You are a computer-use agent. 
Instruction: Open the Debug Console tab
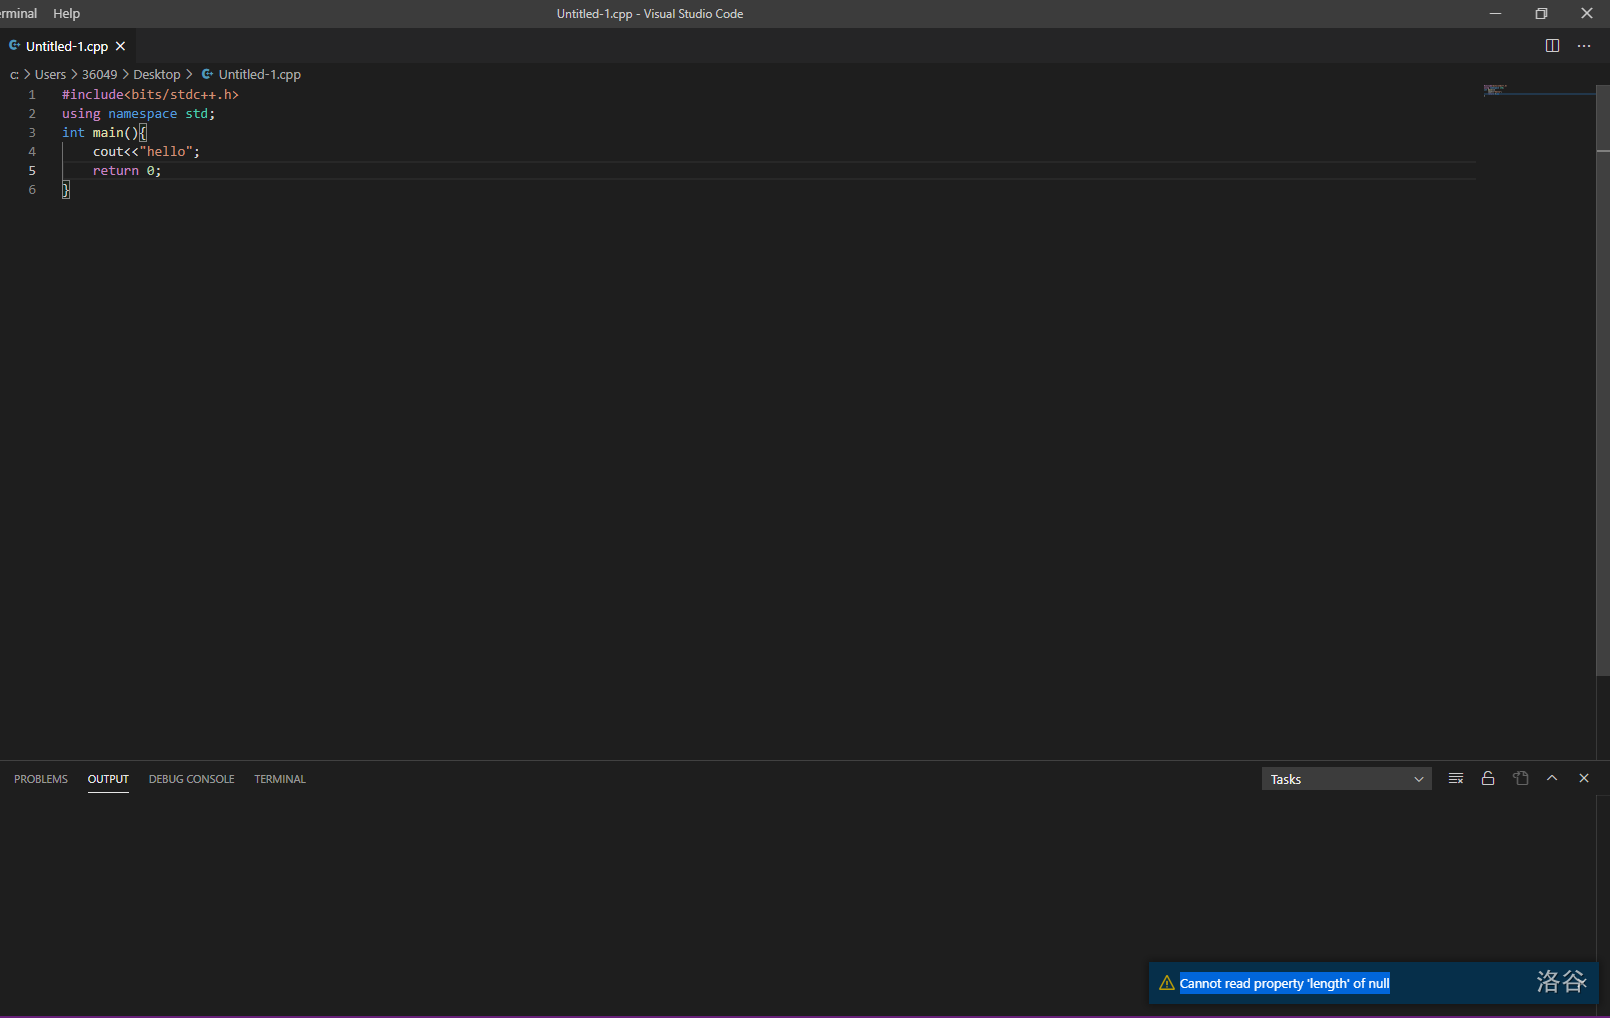191,779
